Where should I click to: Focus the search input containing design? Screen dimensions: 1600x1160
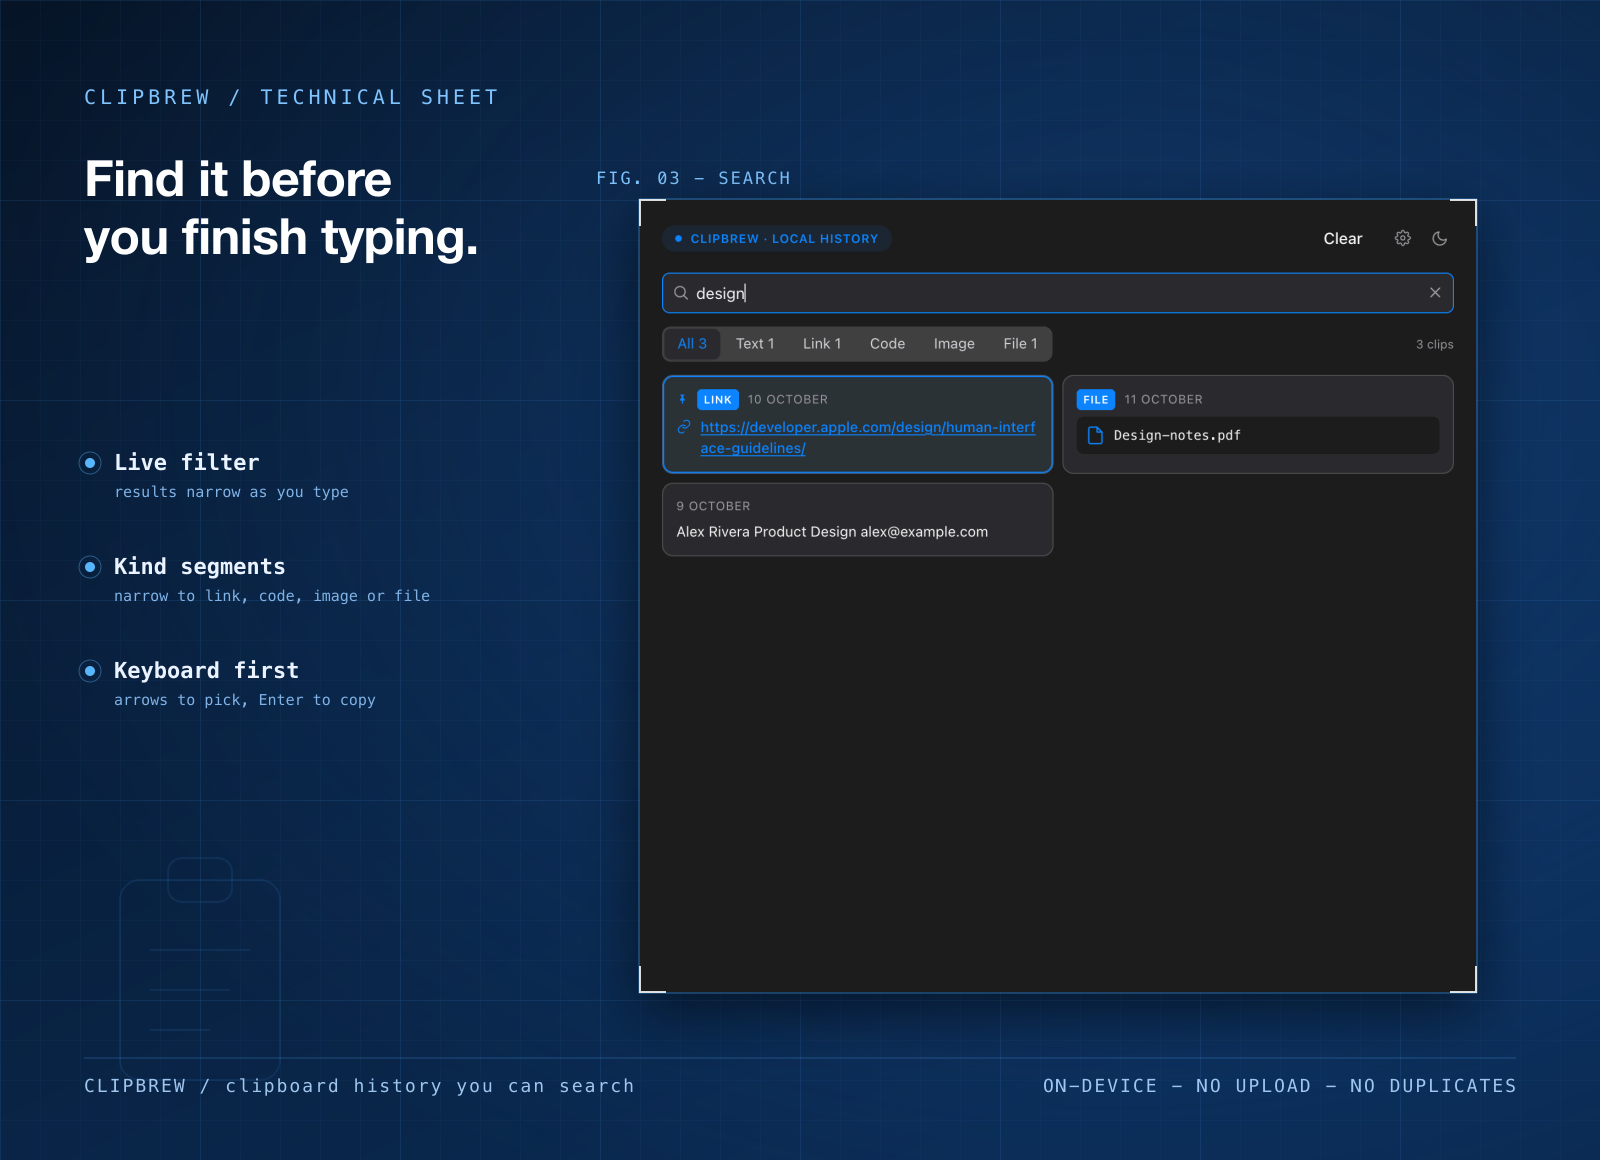point(1058,293)
